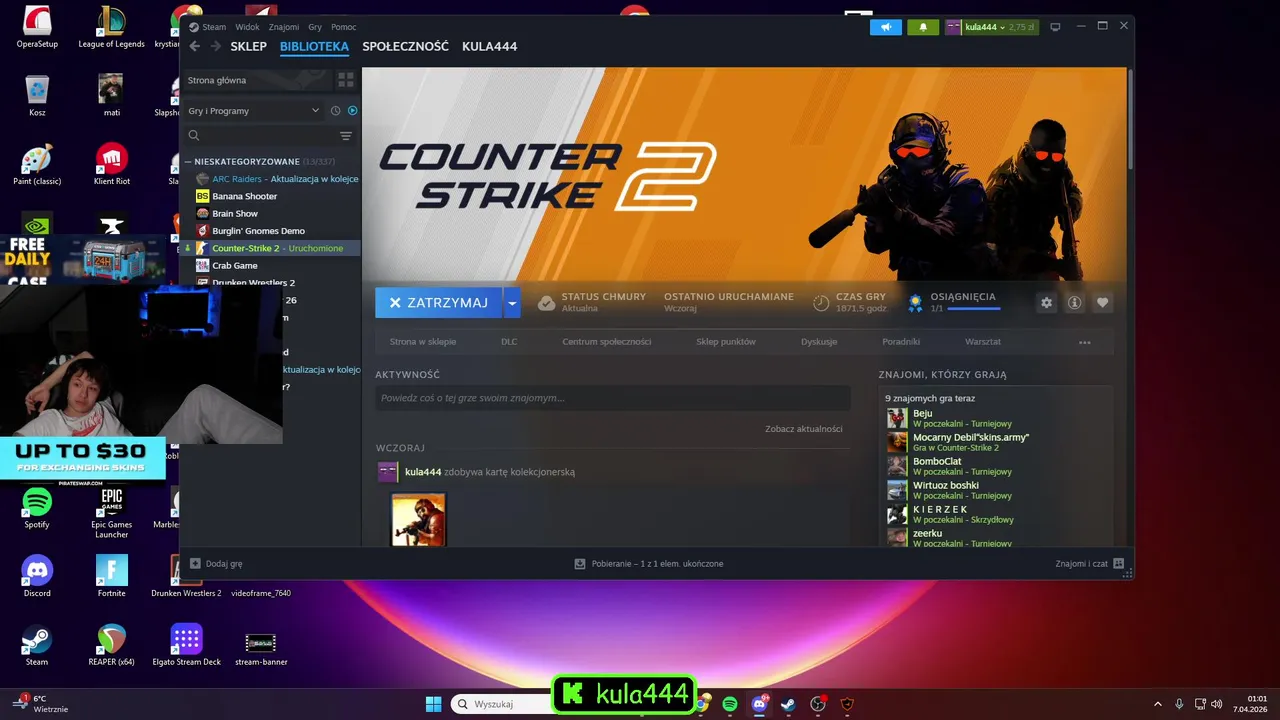Toggle collections grid view beside Strona główna

346,80
